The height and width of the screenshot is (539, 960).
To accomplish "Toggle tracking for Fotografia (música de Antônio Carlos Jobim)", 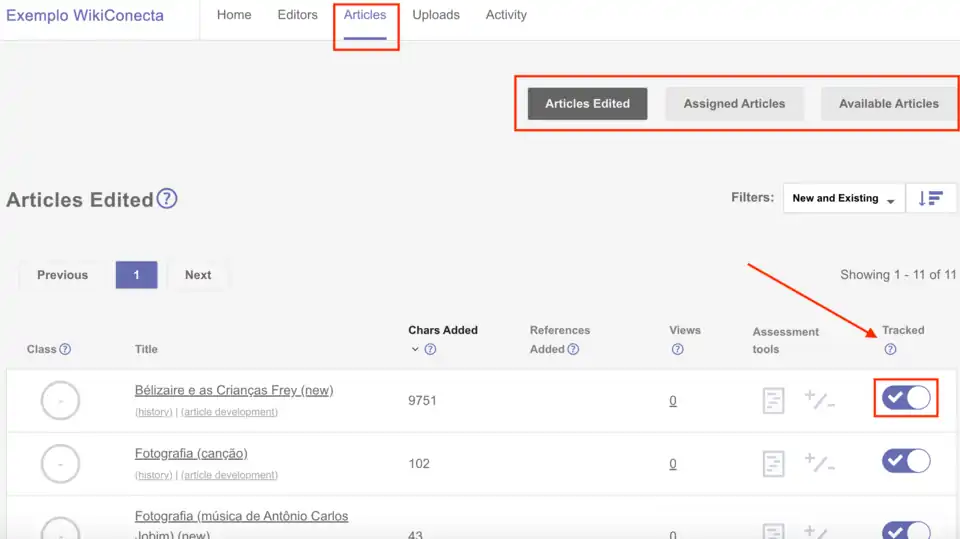I will [x=906, y=530].
